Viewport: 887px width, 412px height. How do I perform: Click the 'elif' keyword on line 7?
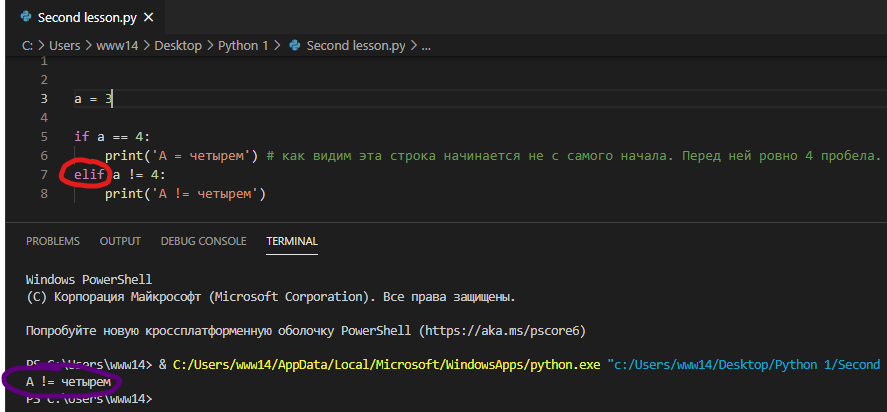pos(89,174)
